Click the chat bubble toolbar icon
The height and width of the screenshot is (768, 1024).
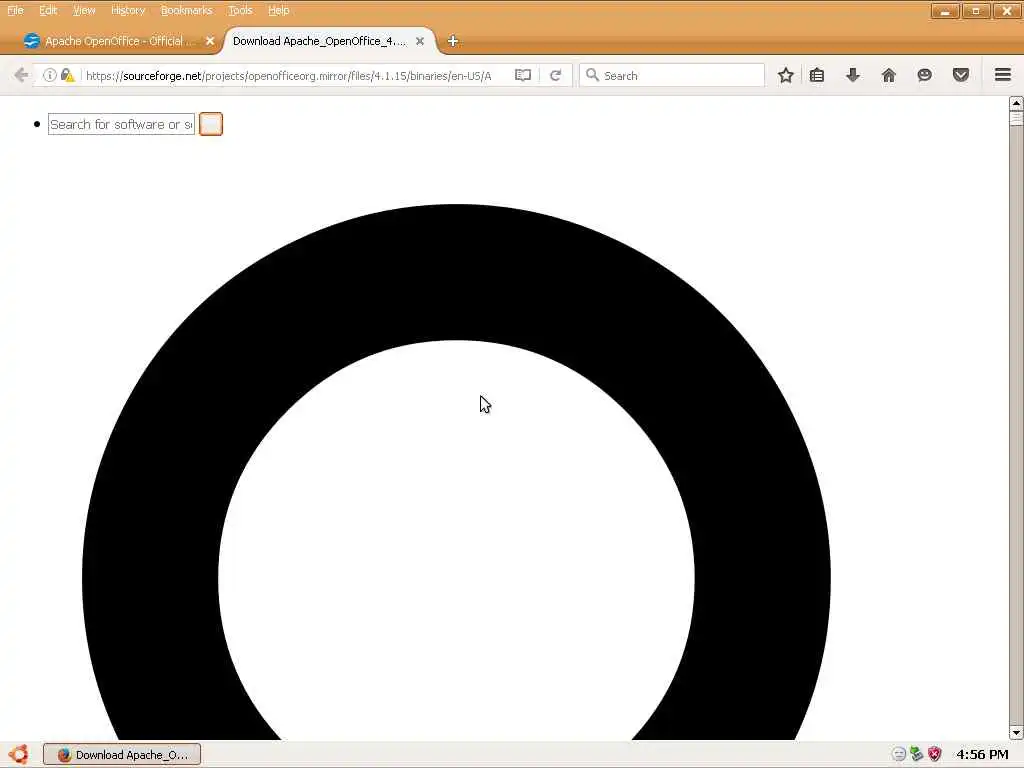tap(924, 75)
